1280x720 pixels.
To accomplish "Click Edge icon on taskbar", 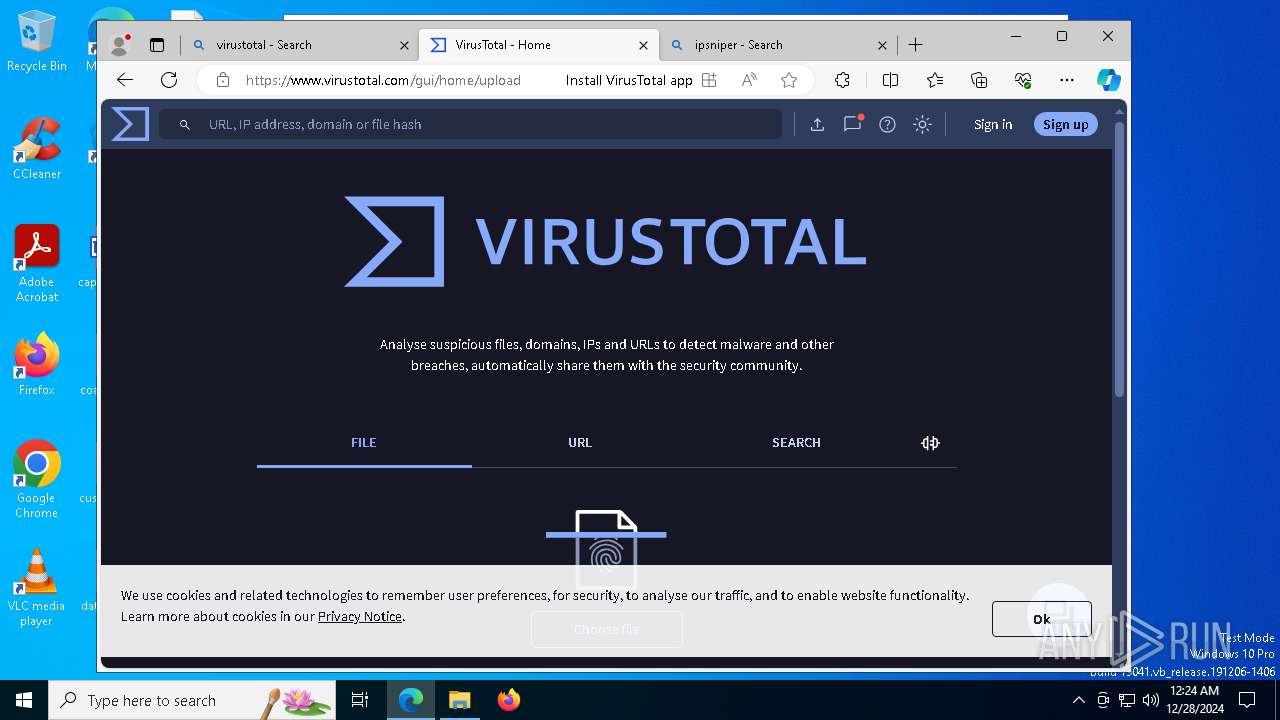I will (411, 700).
